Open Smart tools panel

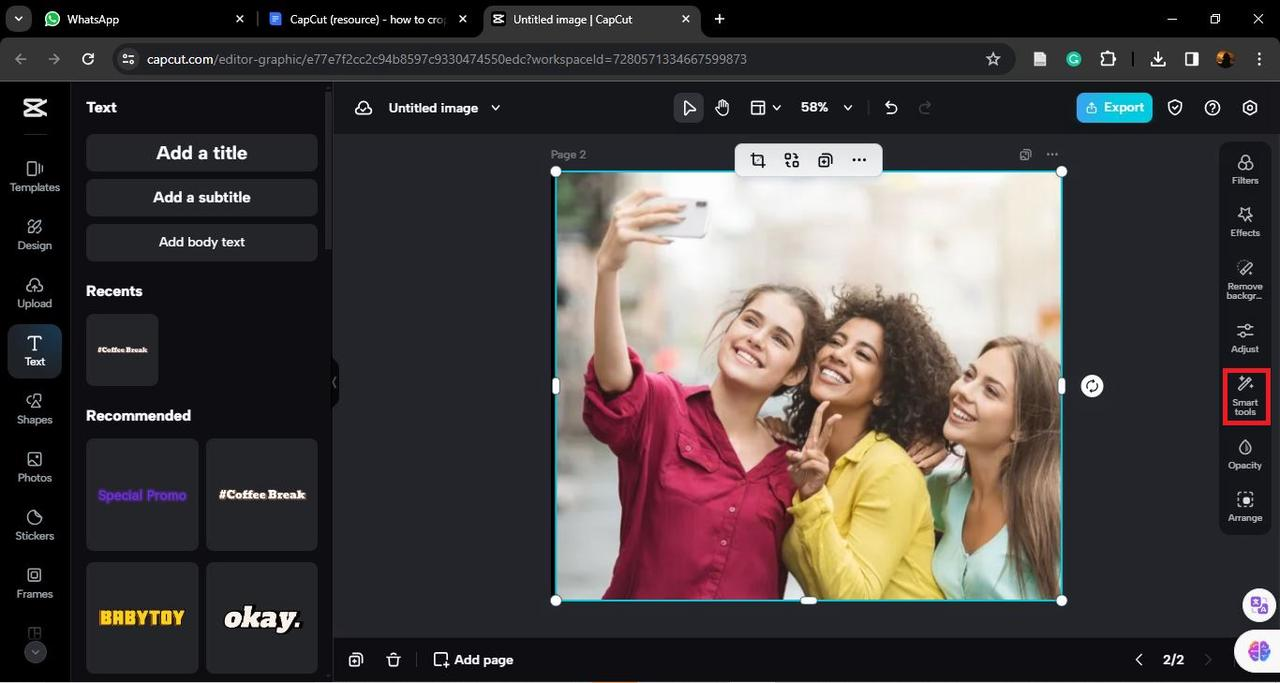click(1245, 397)
